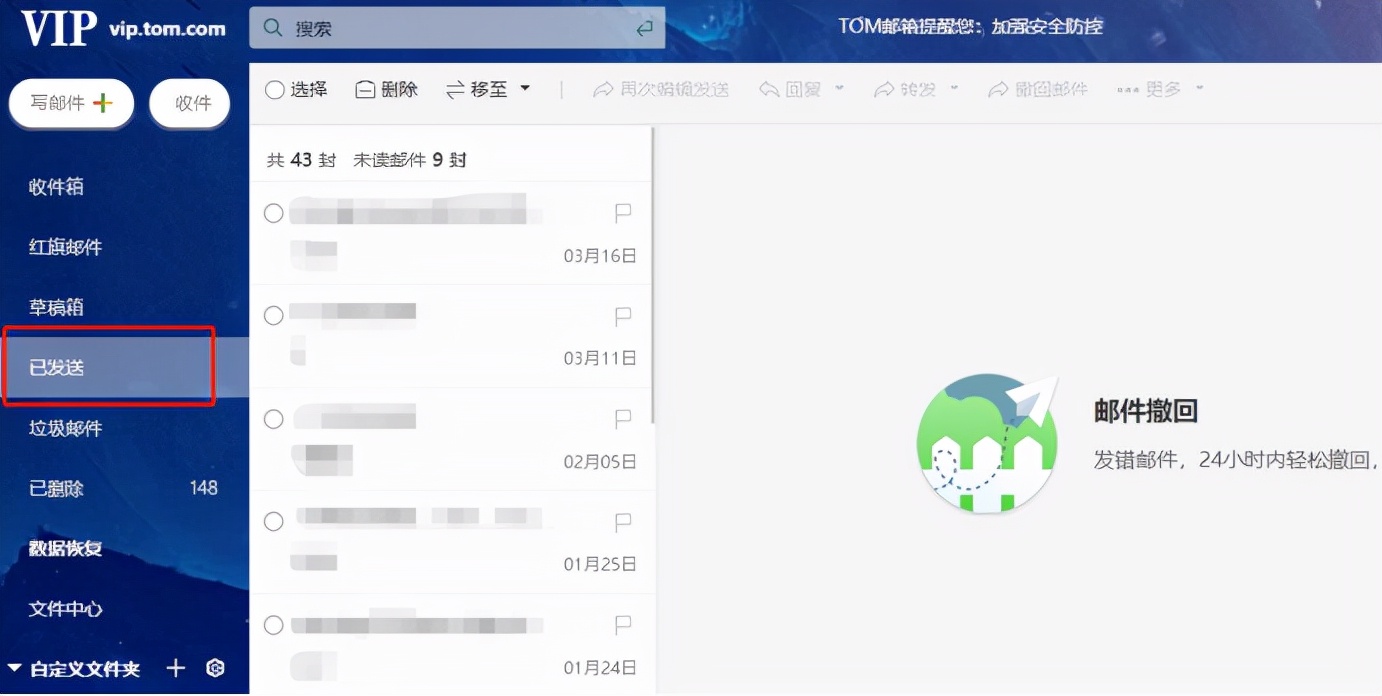Open the 已删除 deleted folder showing 148
1382x696 pixels.
(x=57, y=488)
